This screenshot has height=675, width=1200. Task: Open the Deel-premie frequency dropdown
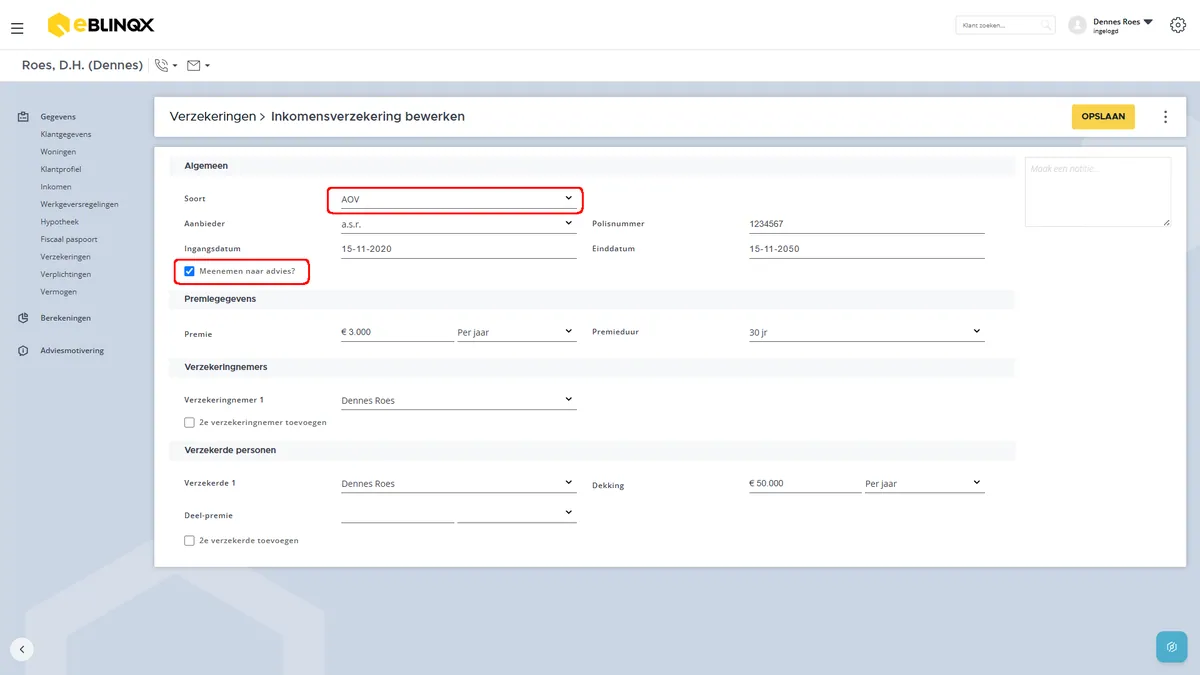pos(516,513)
